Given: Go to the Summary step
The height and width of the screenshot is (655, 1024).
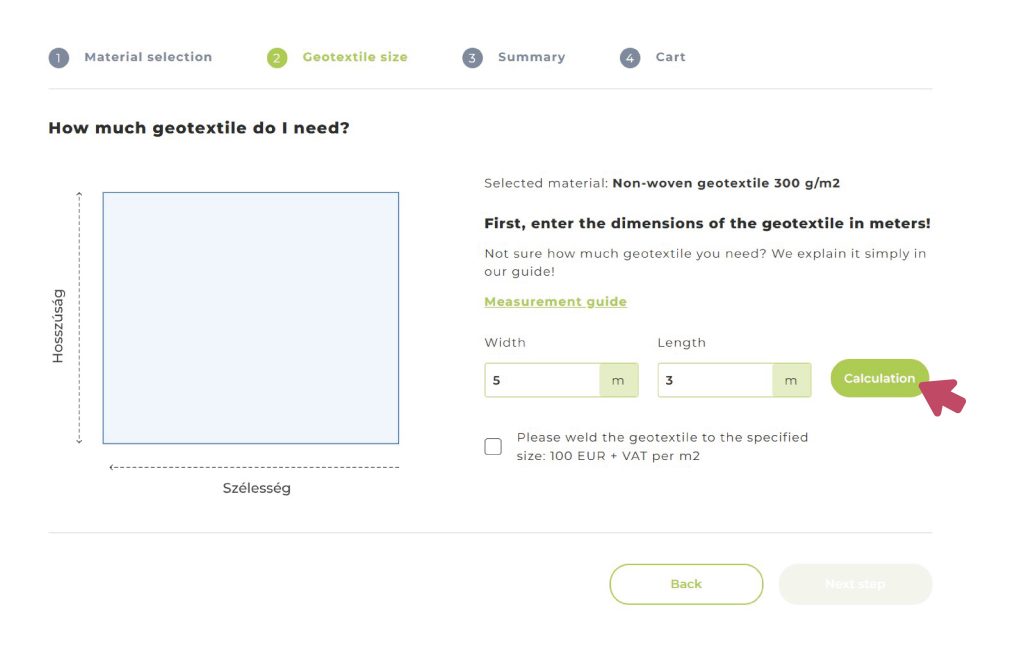Looking at the screenshot, I should click(x=531, y=57).
